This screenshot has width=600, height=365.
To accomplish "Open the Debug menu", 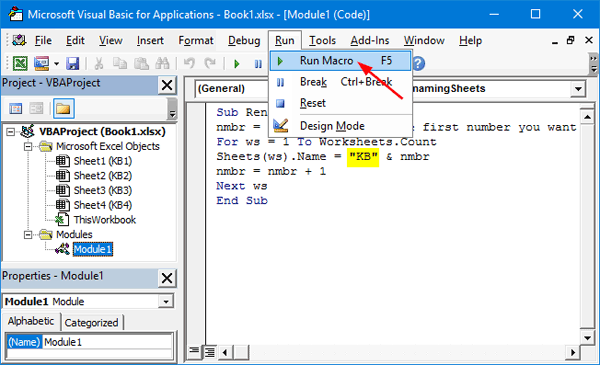I will tap(244, 40).
